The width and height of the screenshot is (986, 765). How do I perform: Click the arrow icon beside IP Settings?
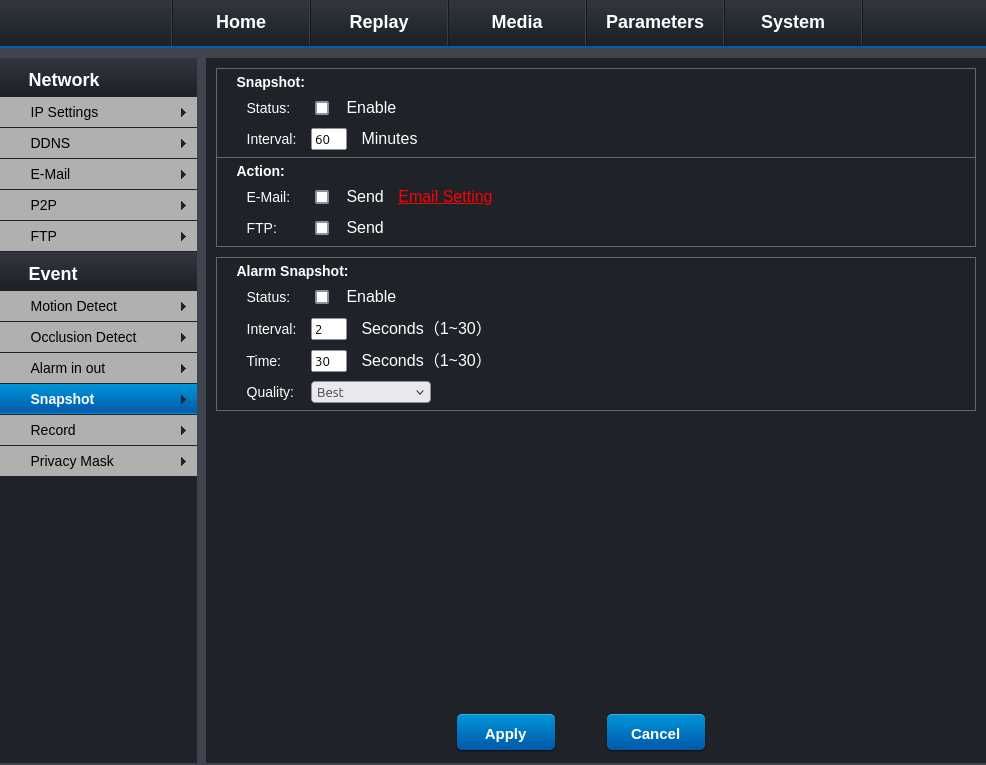coord(183,113)
